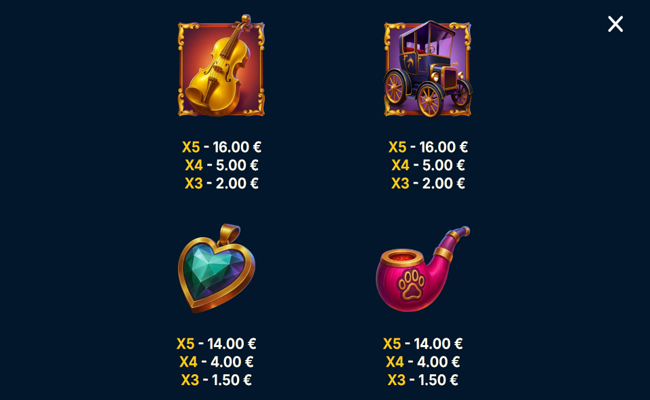The height and width of the screenshot is (400, 650).
Task: Click heart pendant X5 payout 14.00 €
Action: (216, 344)
